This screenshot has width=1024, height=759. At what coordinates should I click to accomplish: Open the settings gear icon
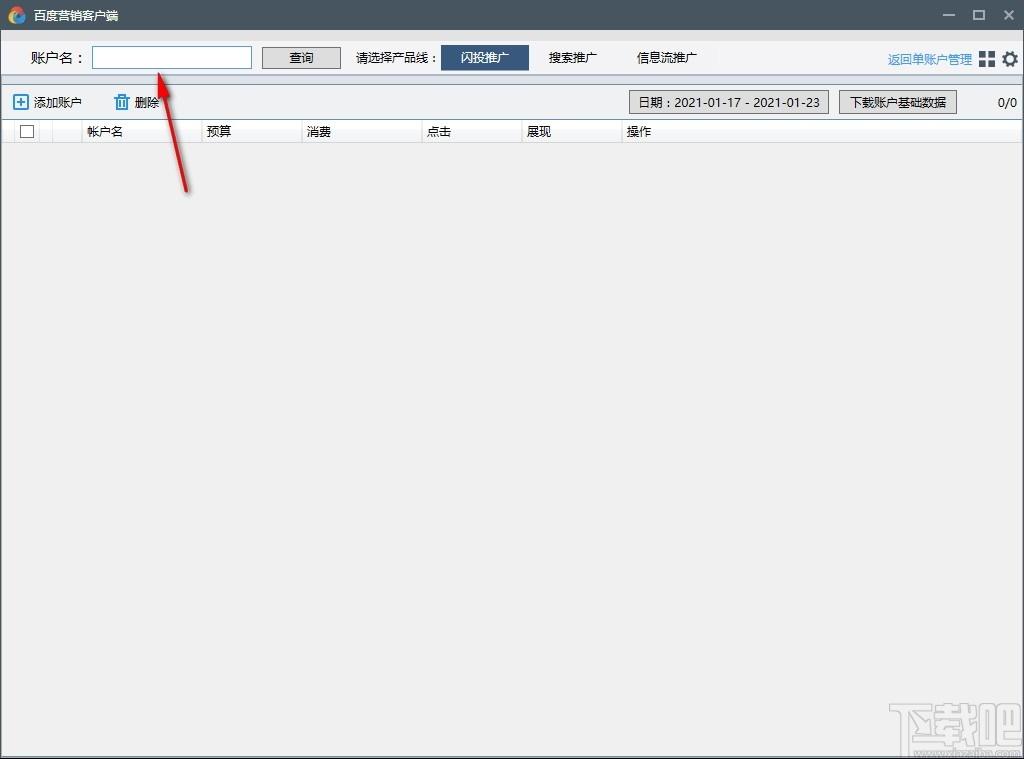point(1010,59)
